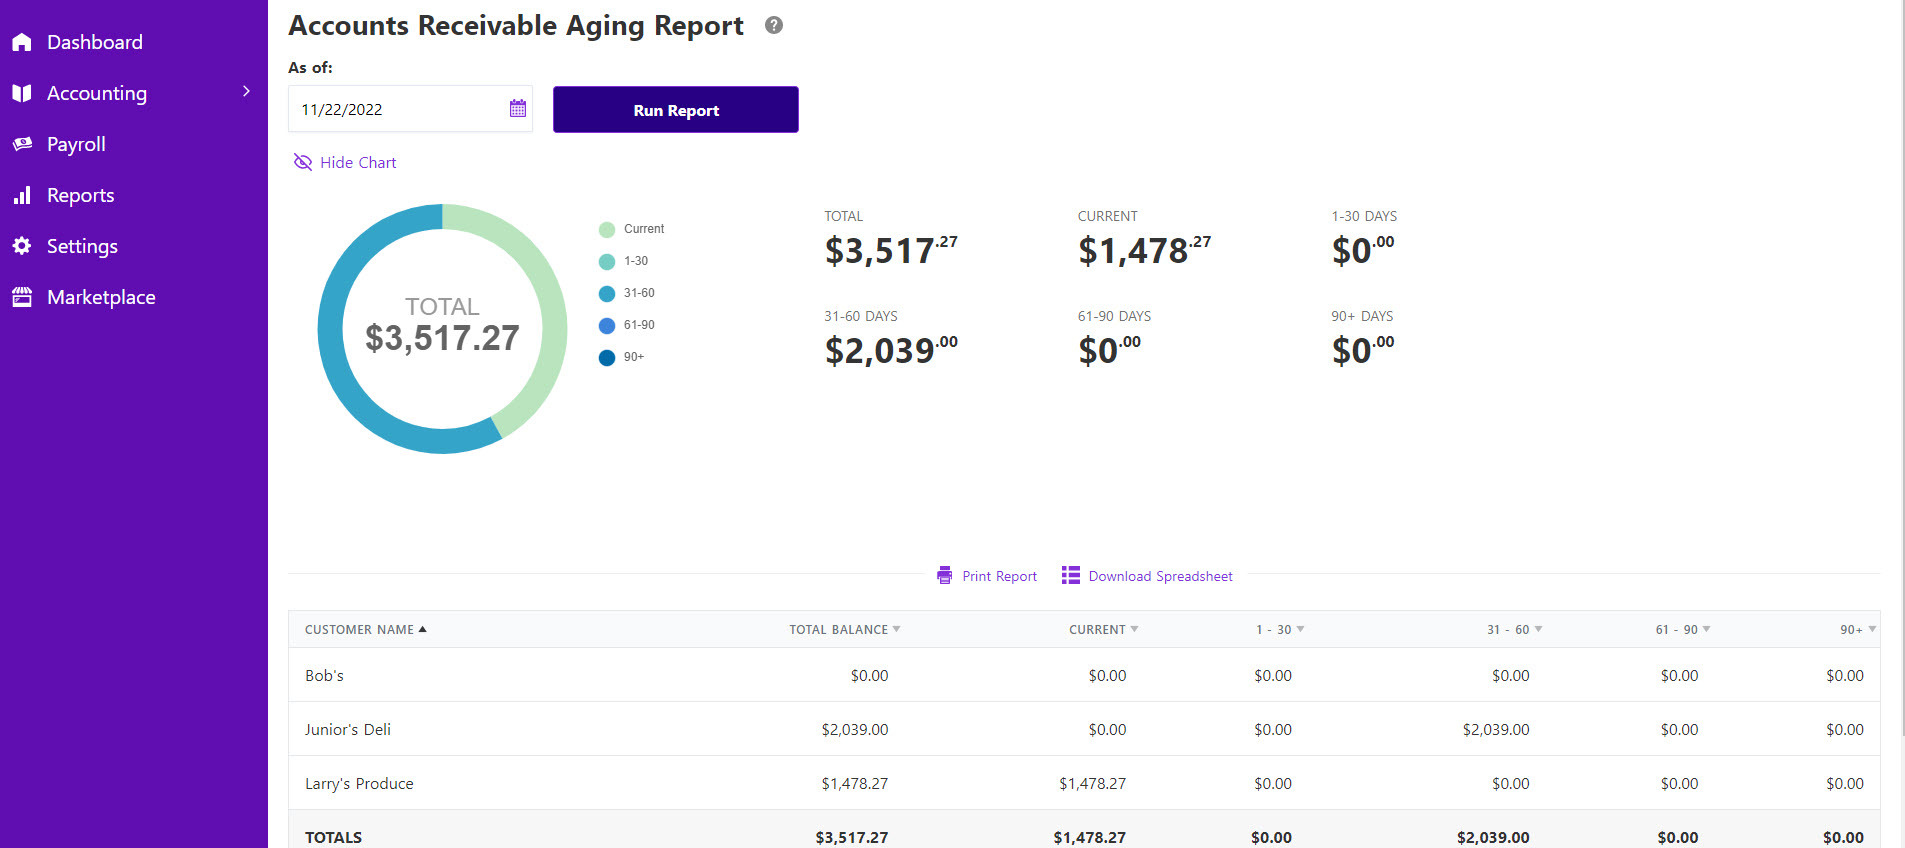Viewport: 1905px width, 848px height.
Task: Open Accounting in the sidebar menu
Action: 97,93
